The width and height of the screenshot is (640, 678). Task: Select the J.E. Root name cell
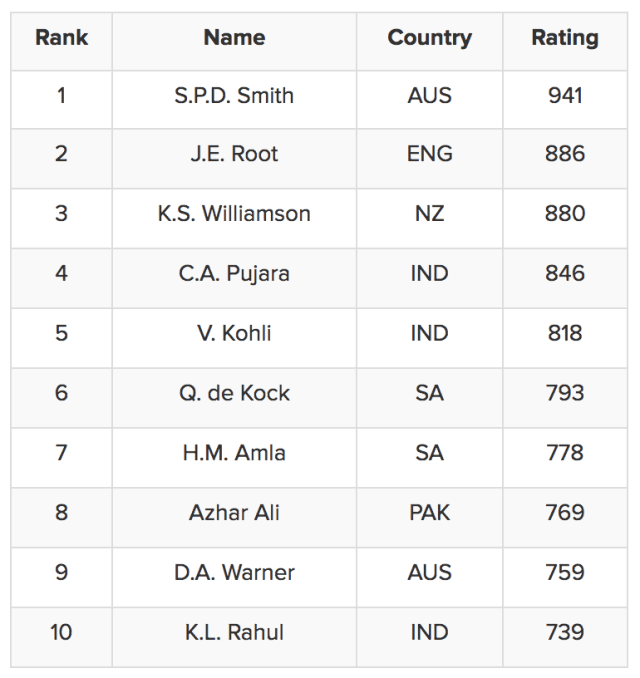tap(234, 155)
